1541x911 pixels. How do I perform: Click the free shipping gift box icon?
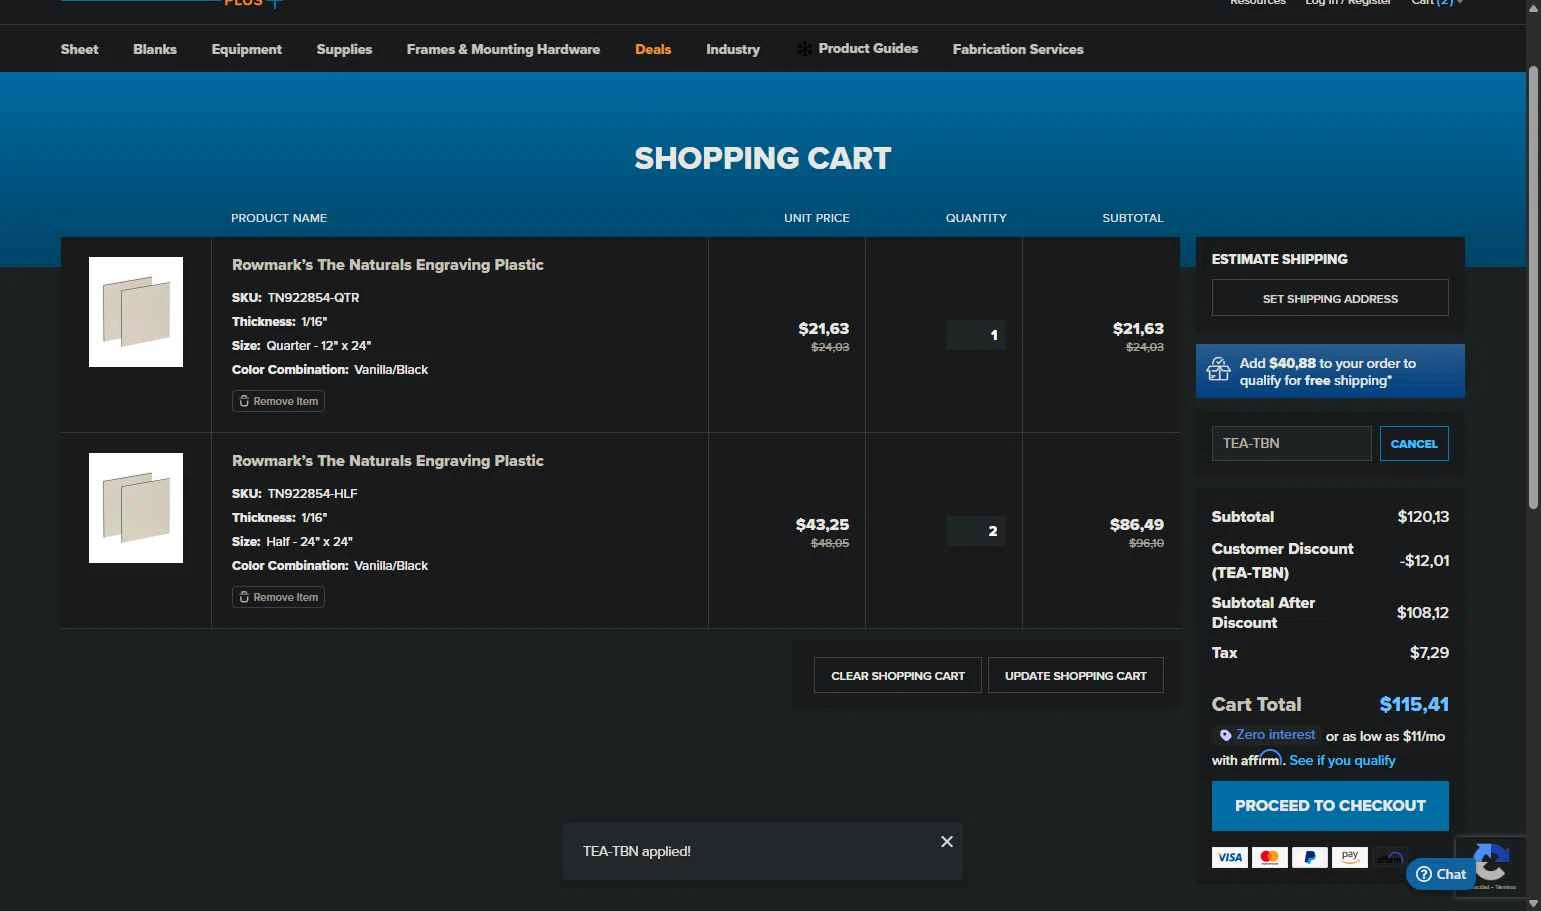(1218, 371)
